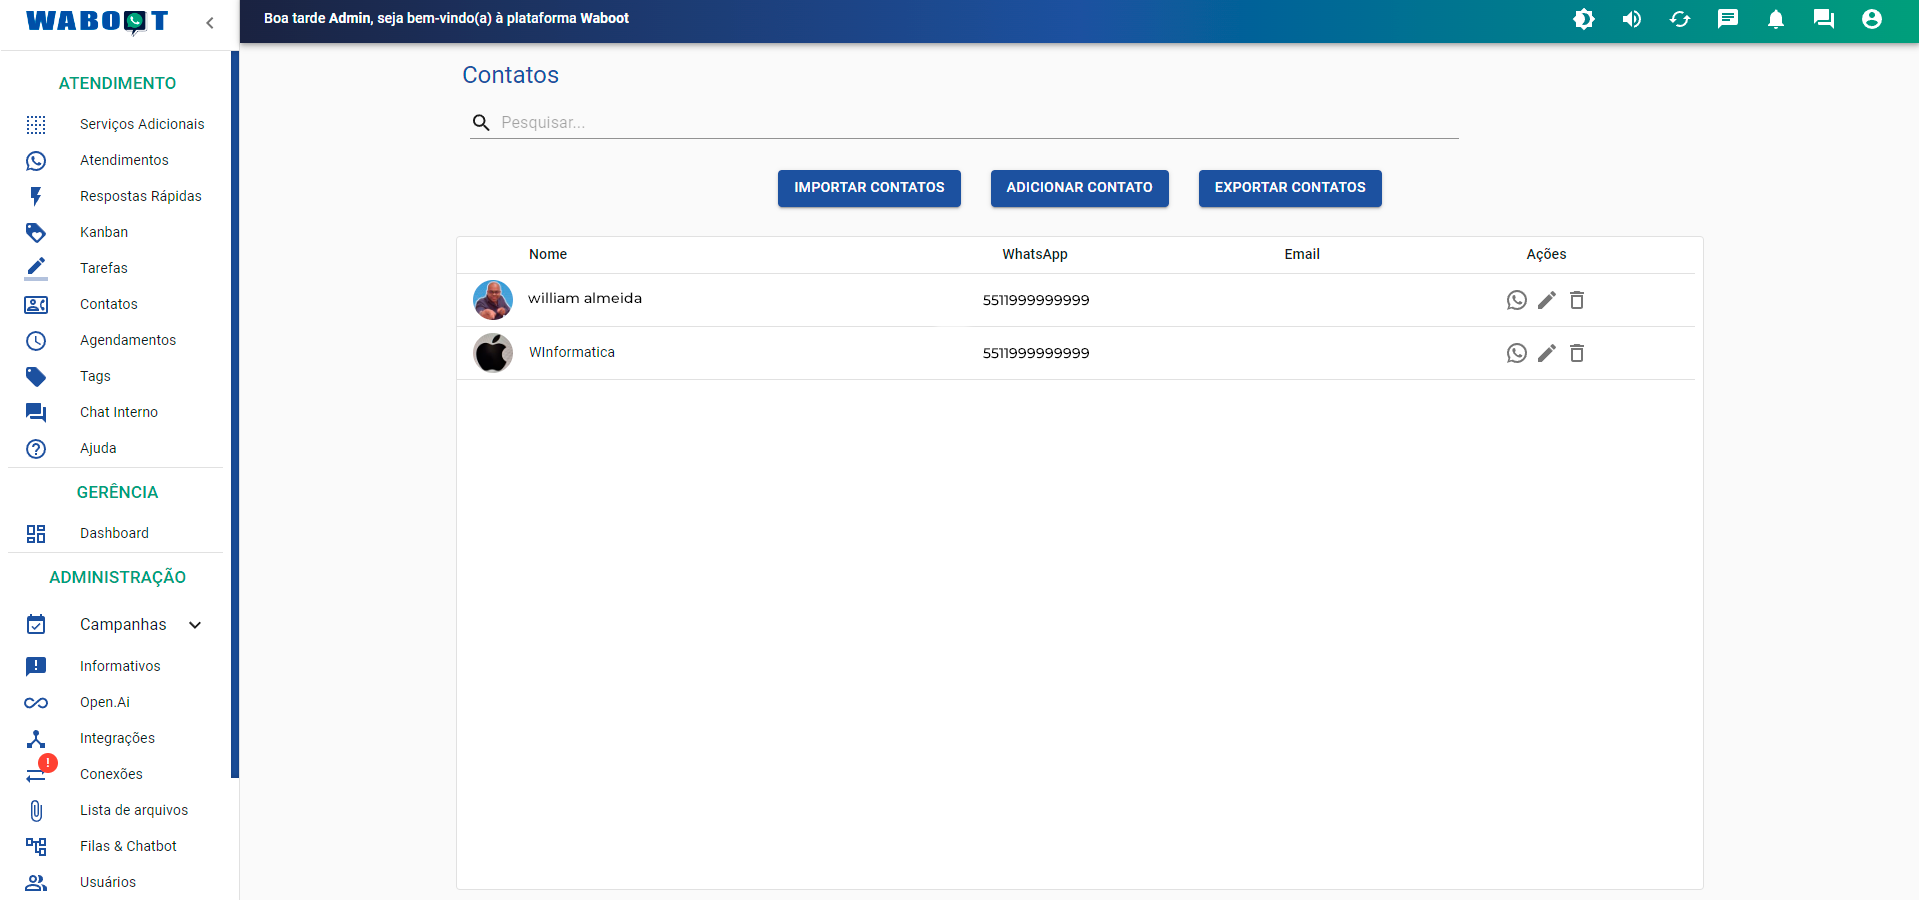Image resolution: width=1920 pixels, height=900 pixels.
Task: Click the Email column header
Action: pyautogui.click(x=1302, y=254)
